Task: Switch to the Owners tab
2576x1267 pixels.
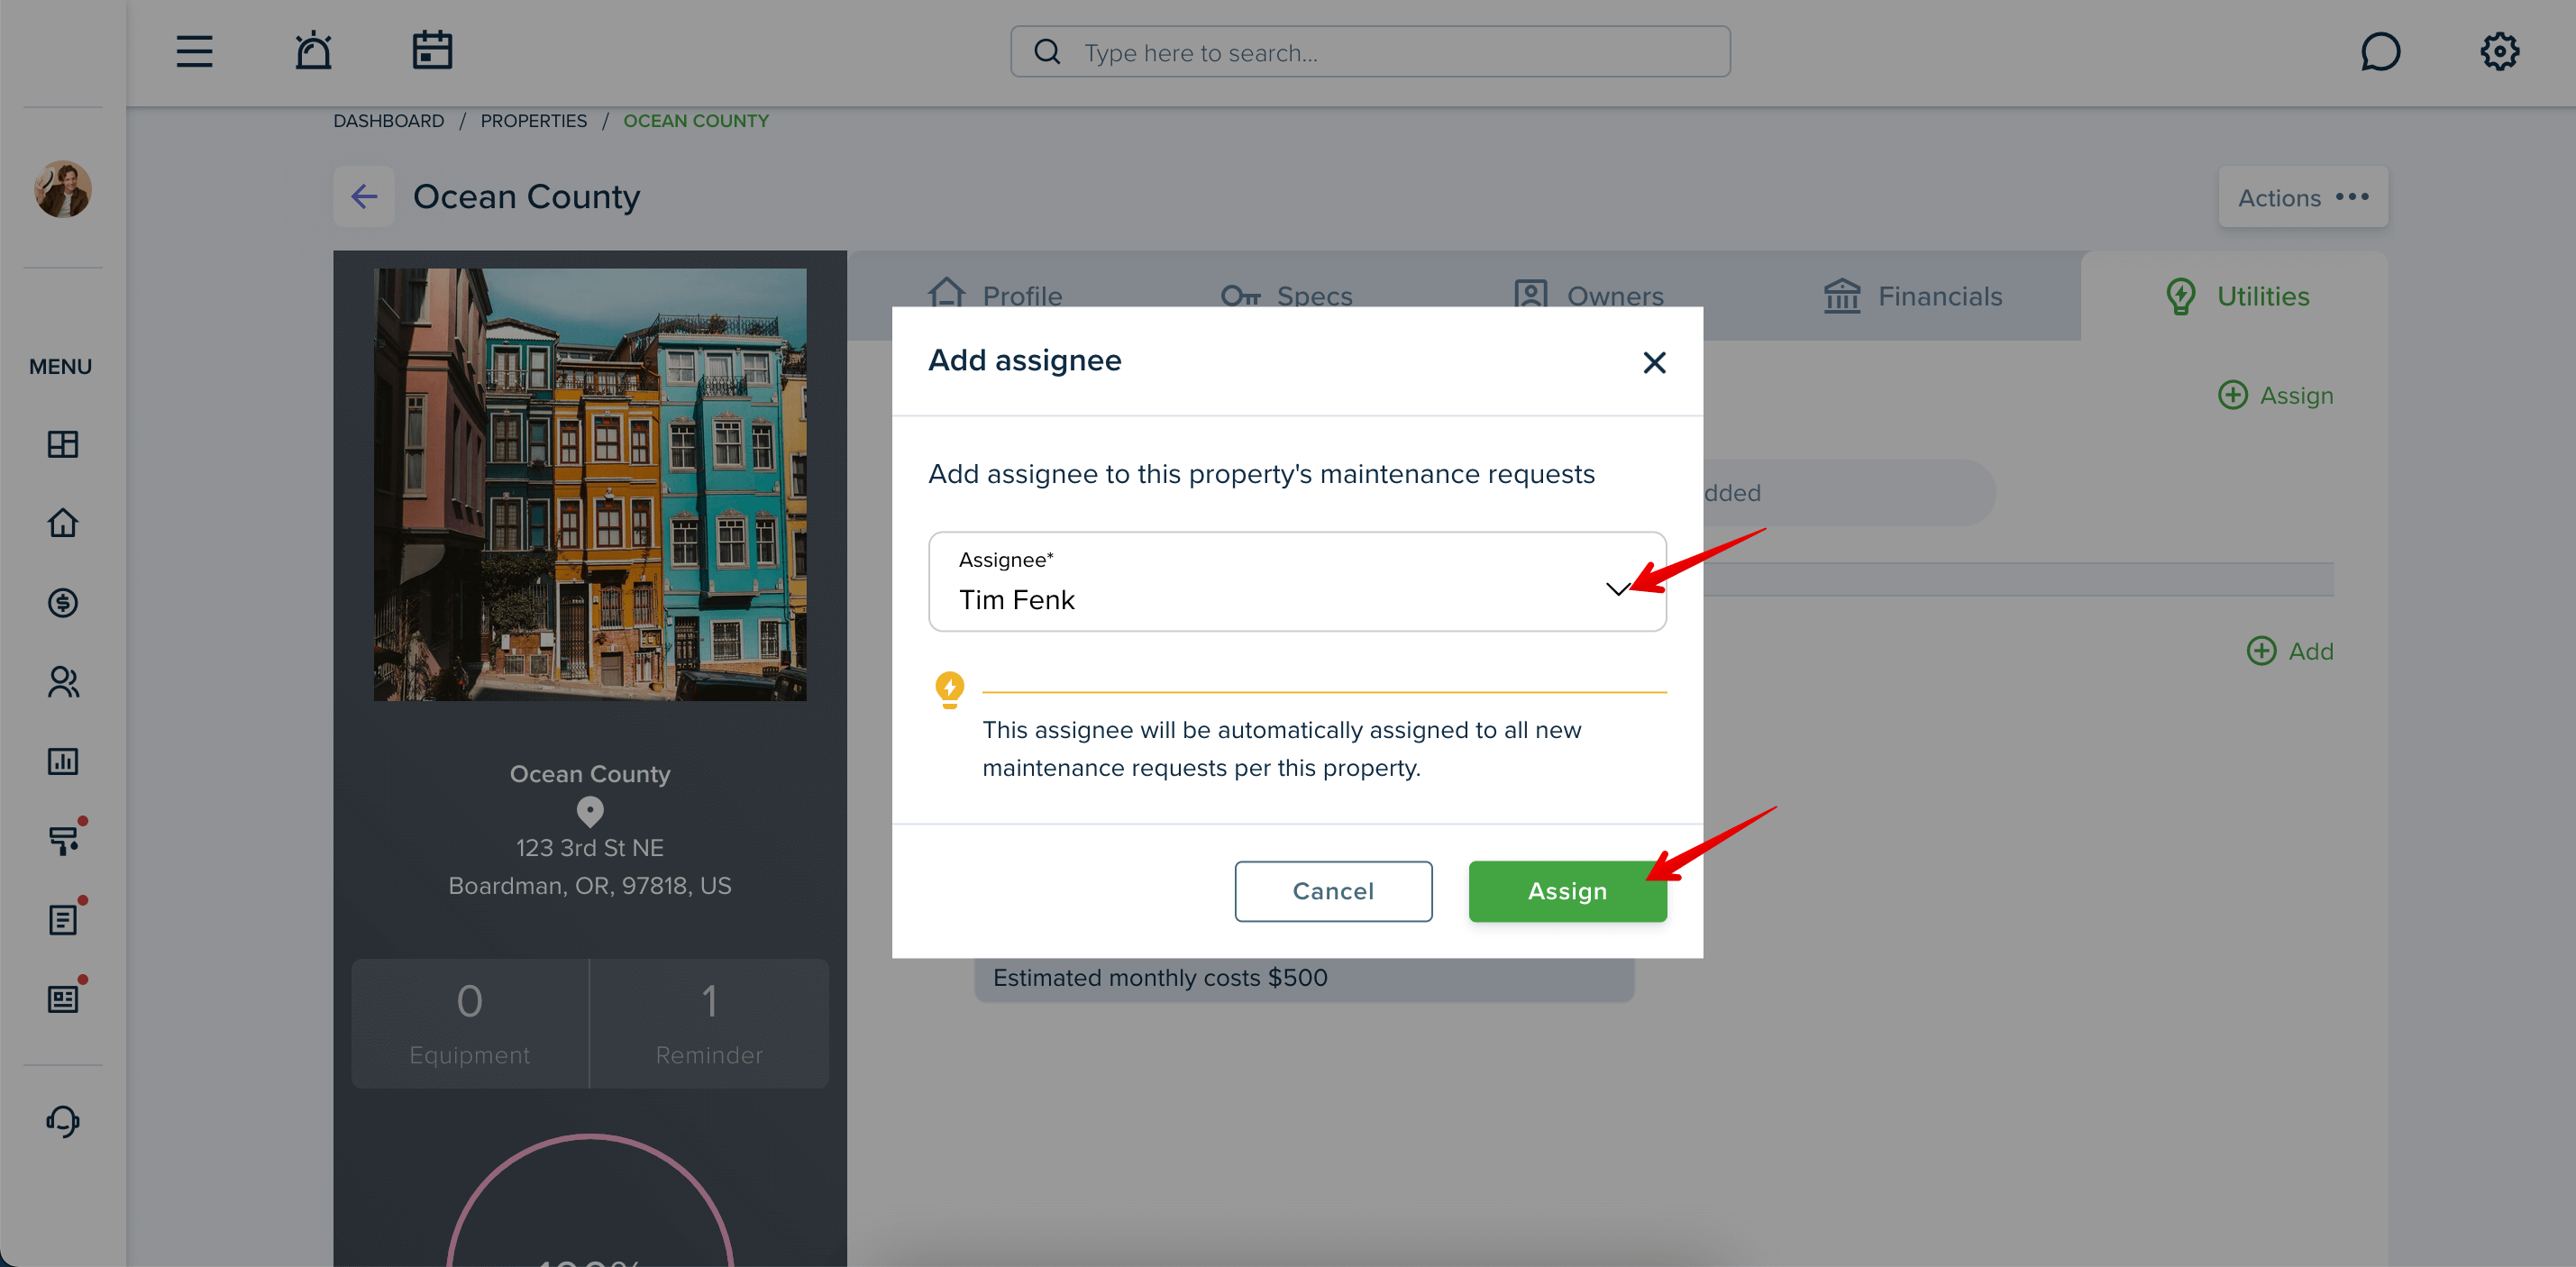Action: 1588,296
